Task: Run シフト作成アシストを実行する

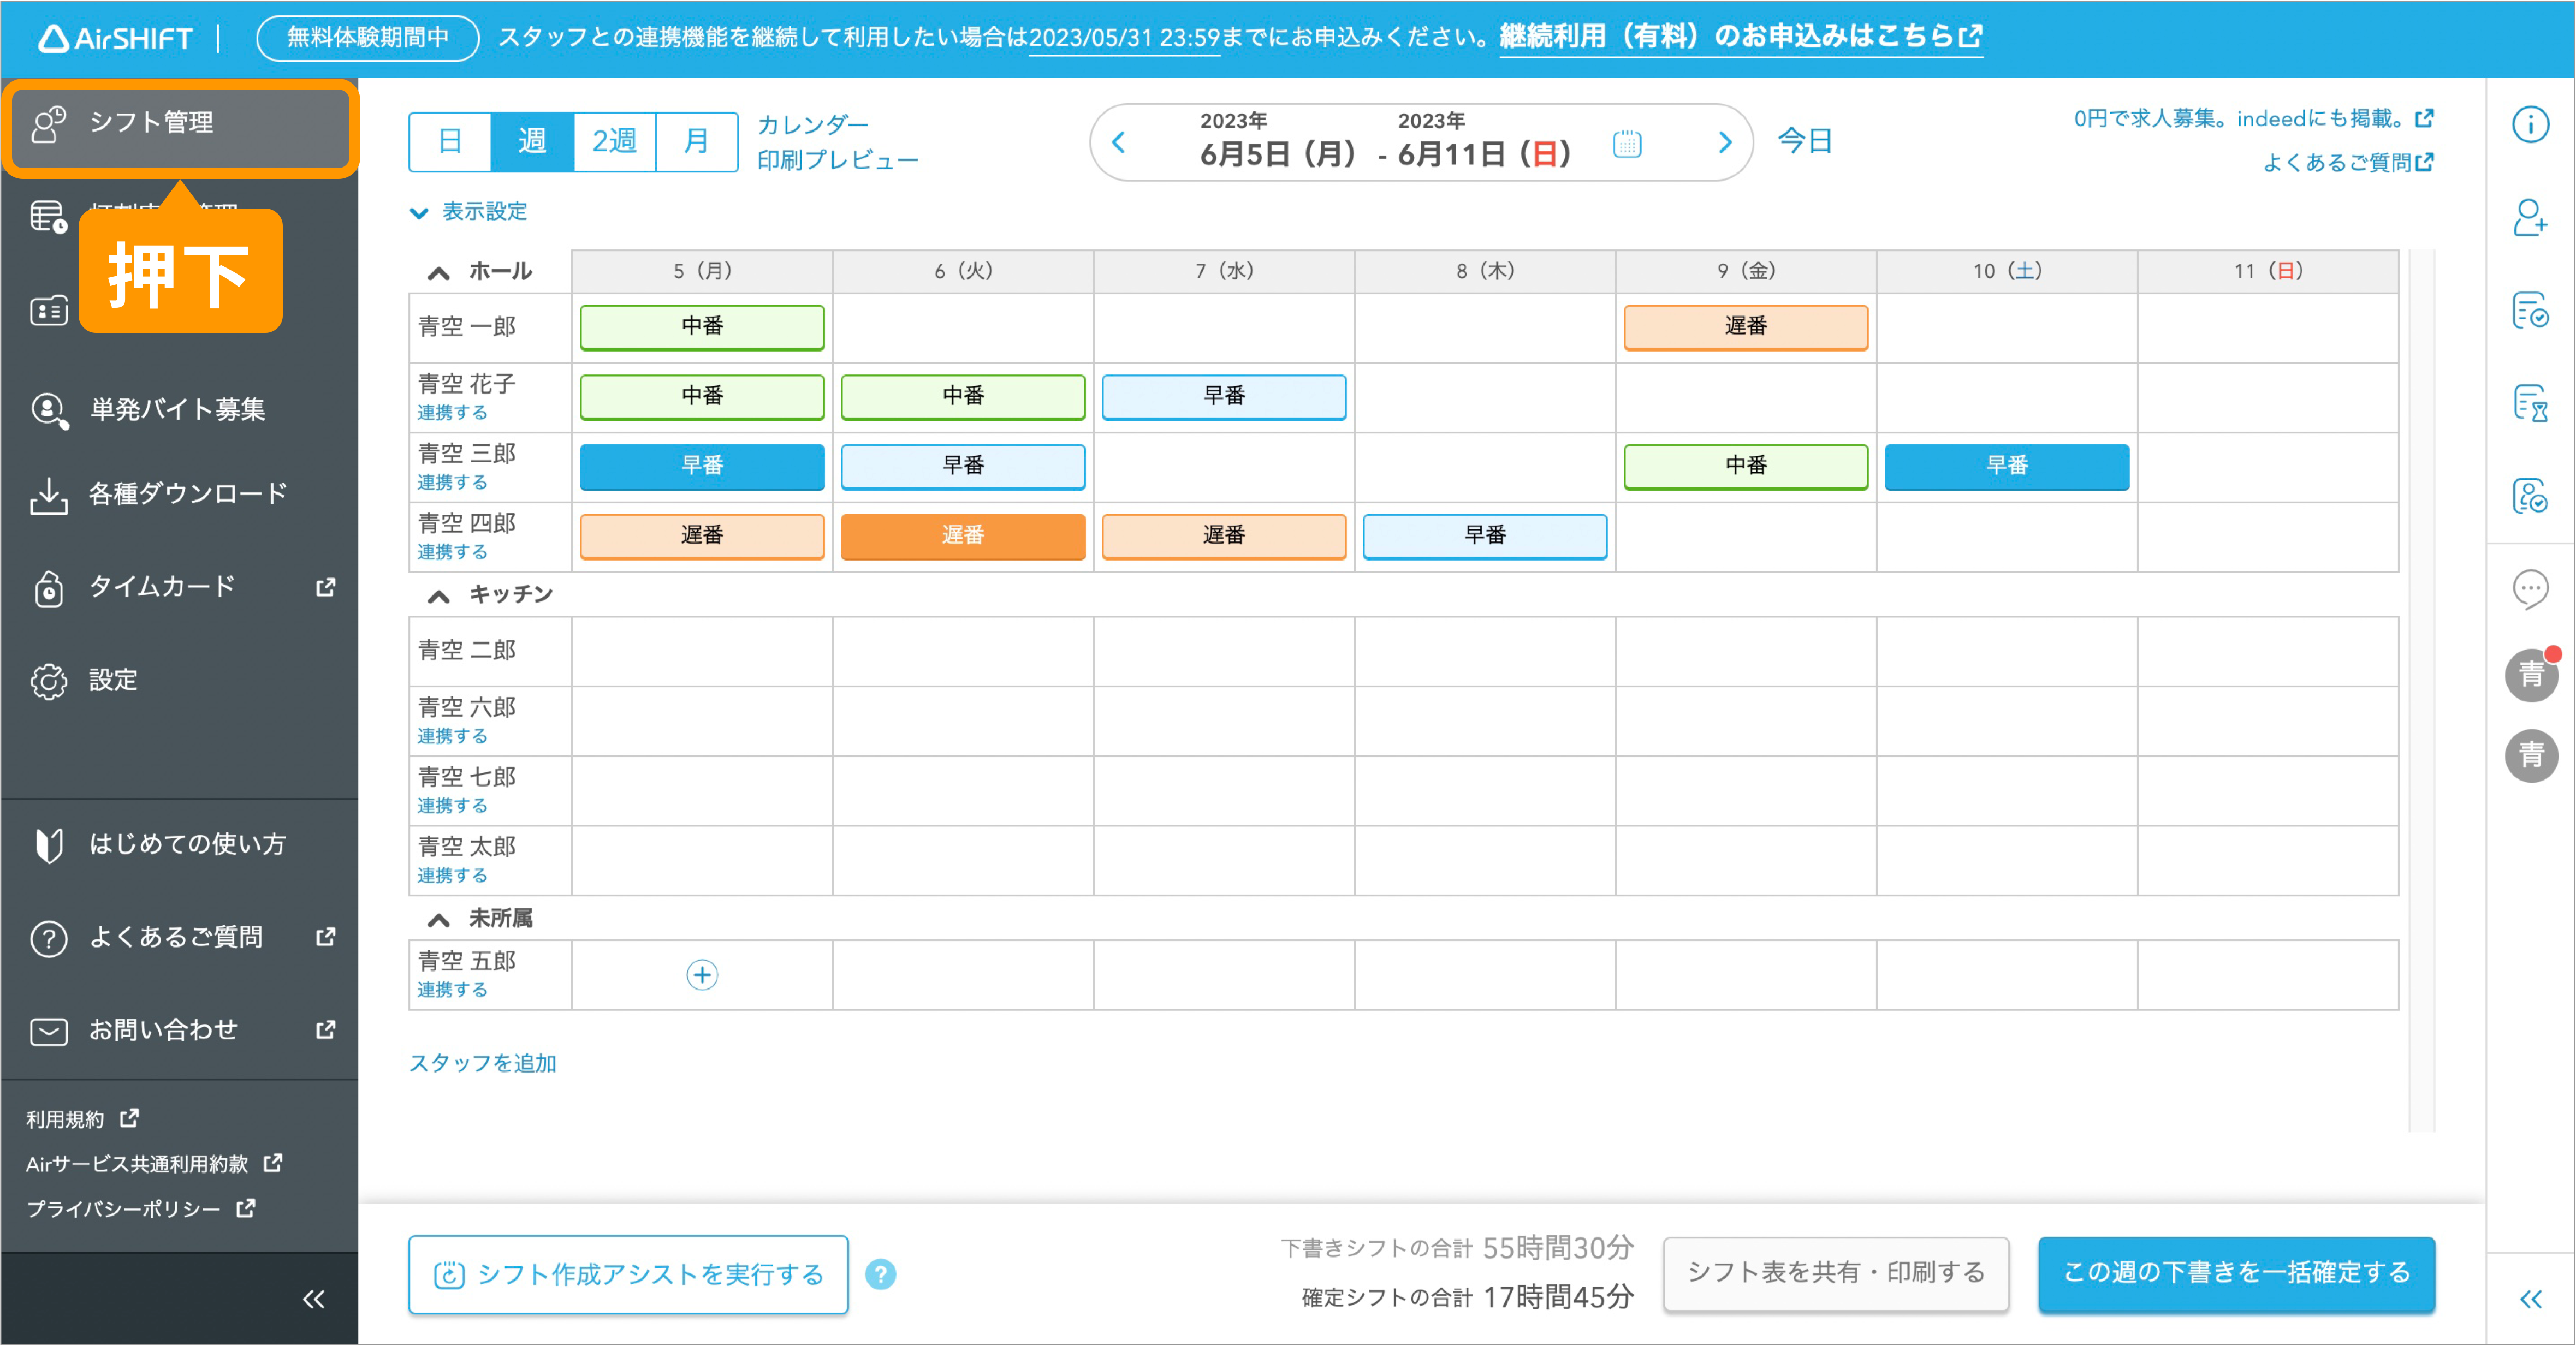Action: click(628, 1274)
